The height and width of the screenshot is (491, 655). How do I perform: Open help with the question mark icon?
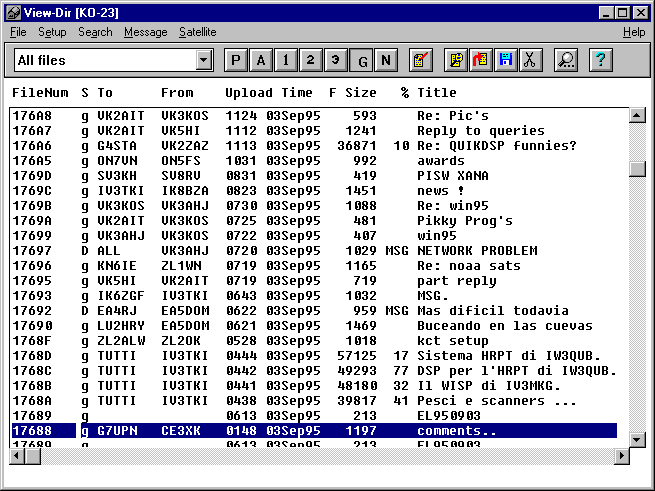(600, 60)
